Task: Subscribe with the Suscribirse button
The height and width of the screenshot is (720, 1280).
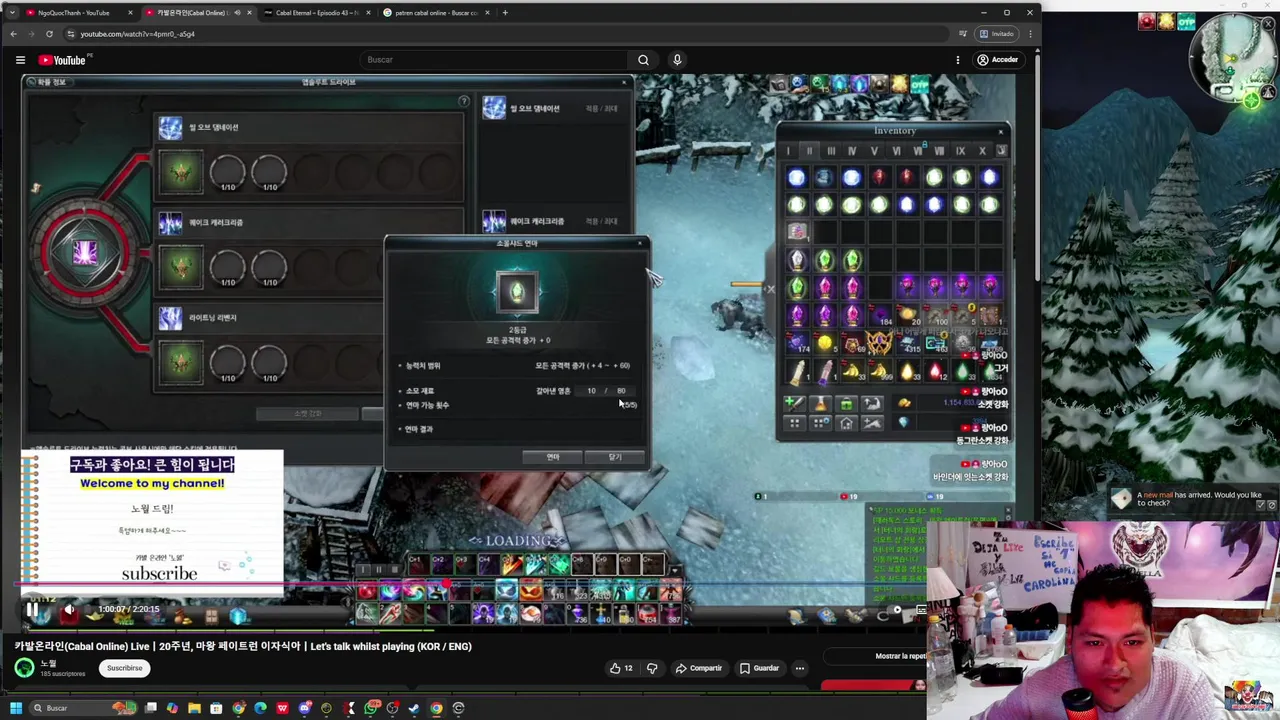Action: (x=125, y=668)
